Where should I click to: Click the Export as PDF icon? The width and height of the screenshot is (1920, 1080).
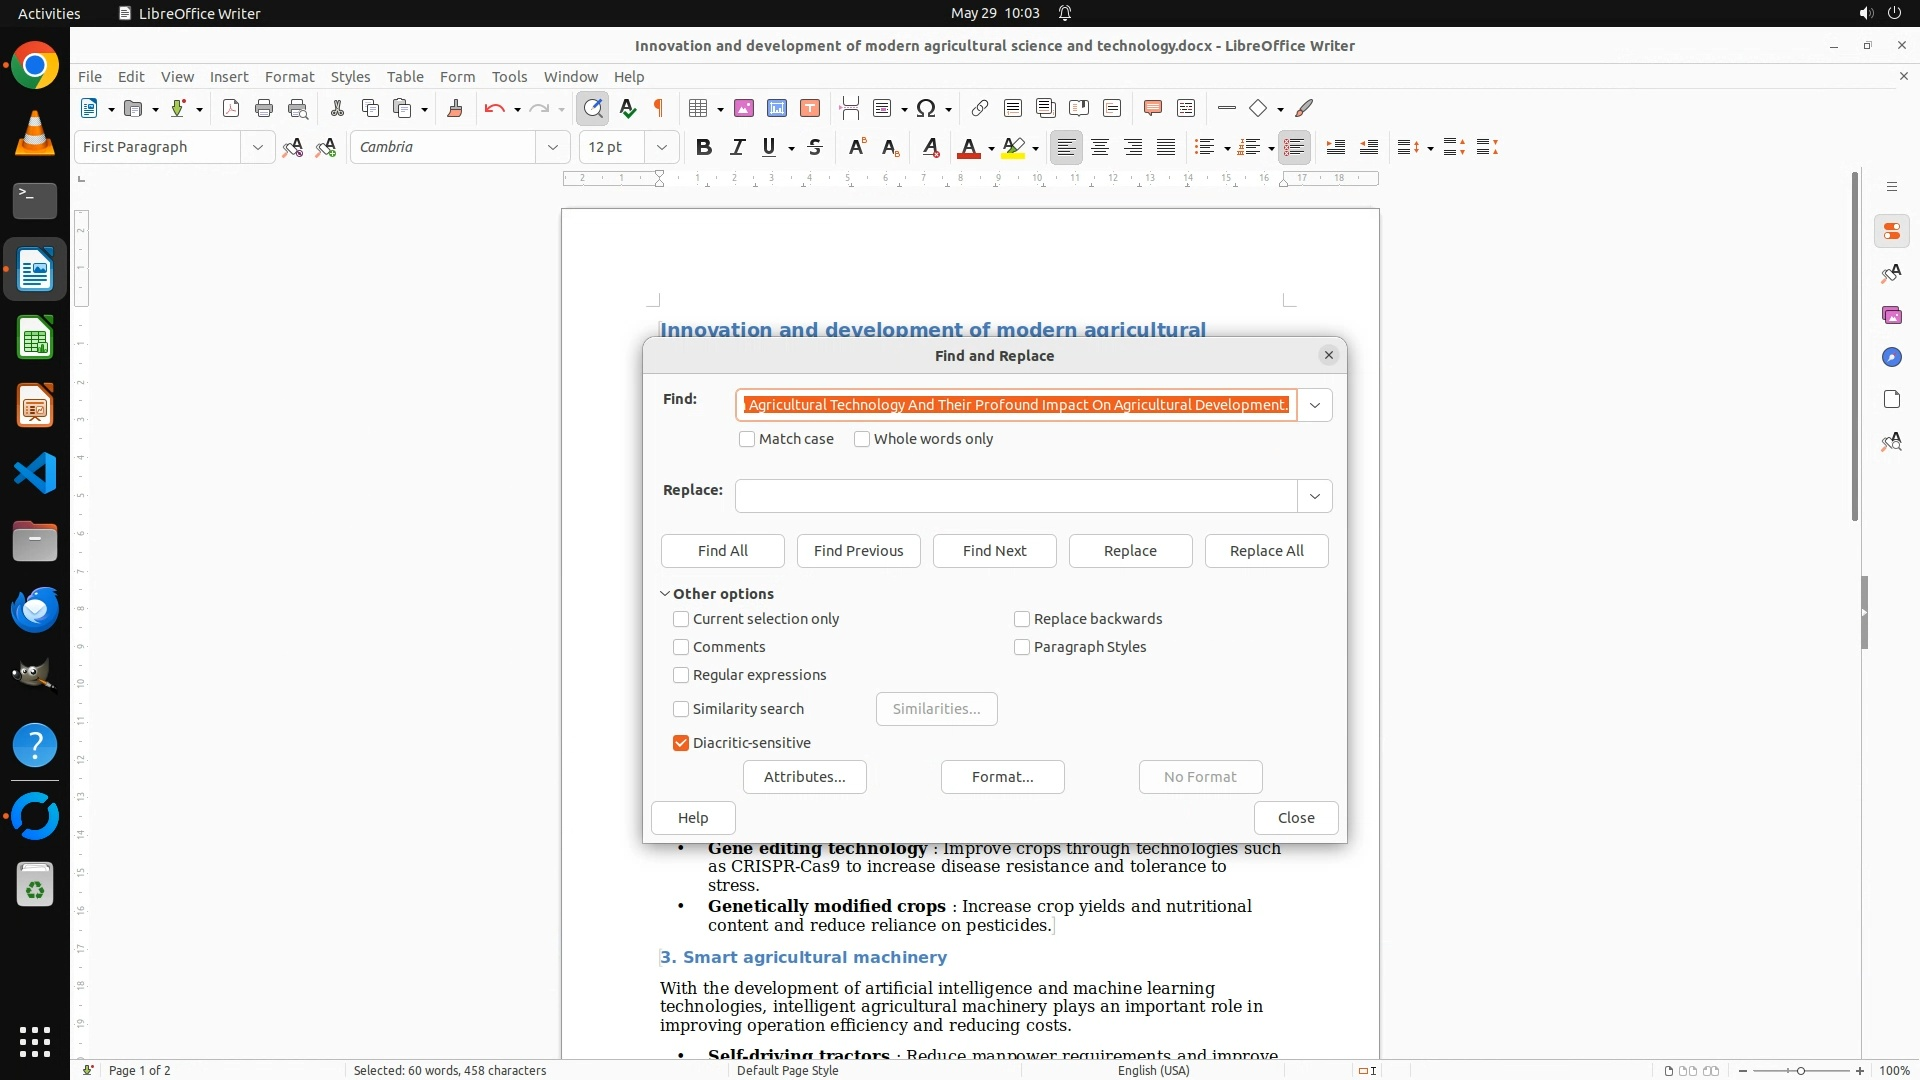pos(231,108)
